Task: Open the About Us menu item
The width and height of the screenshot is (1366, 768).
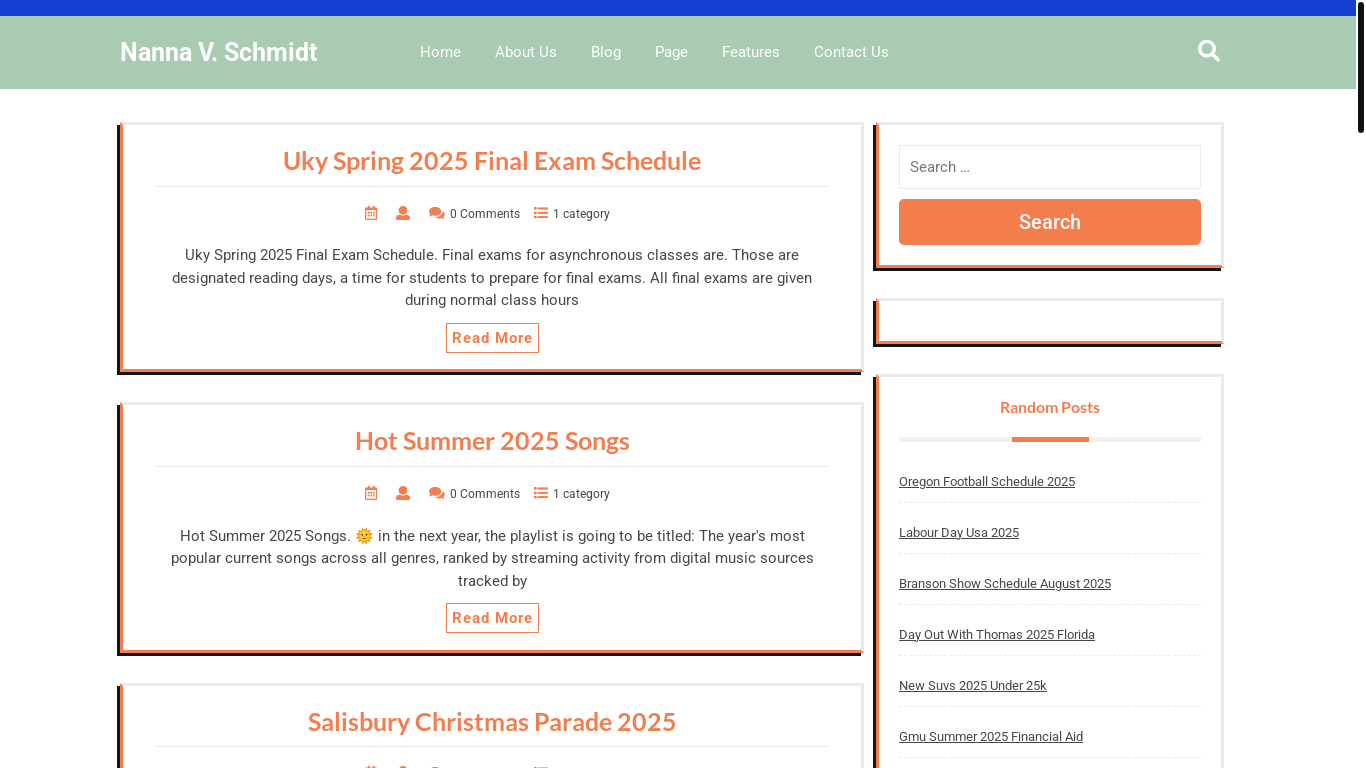Action: click(526, 52)
